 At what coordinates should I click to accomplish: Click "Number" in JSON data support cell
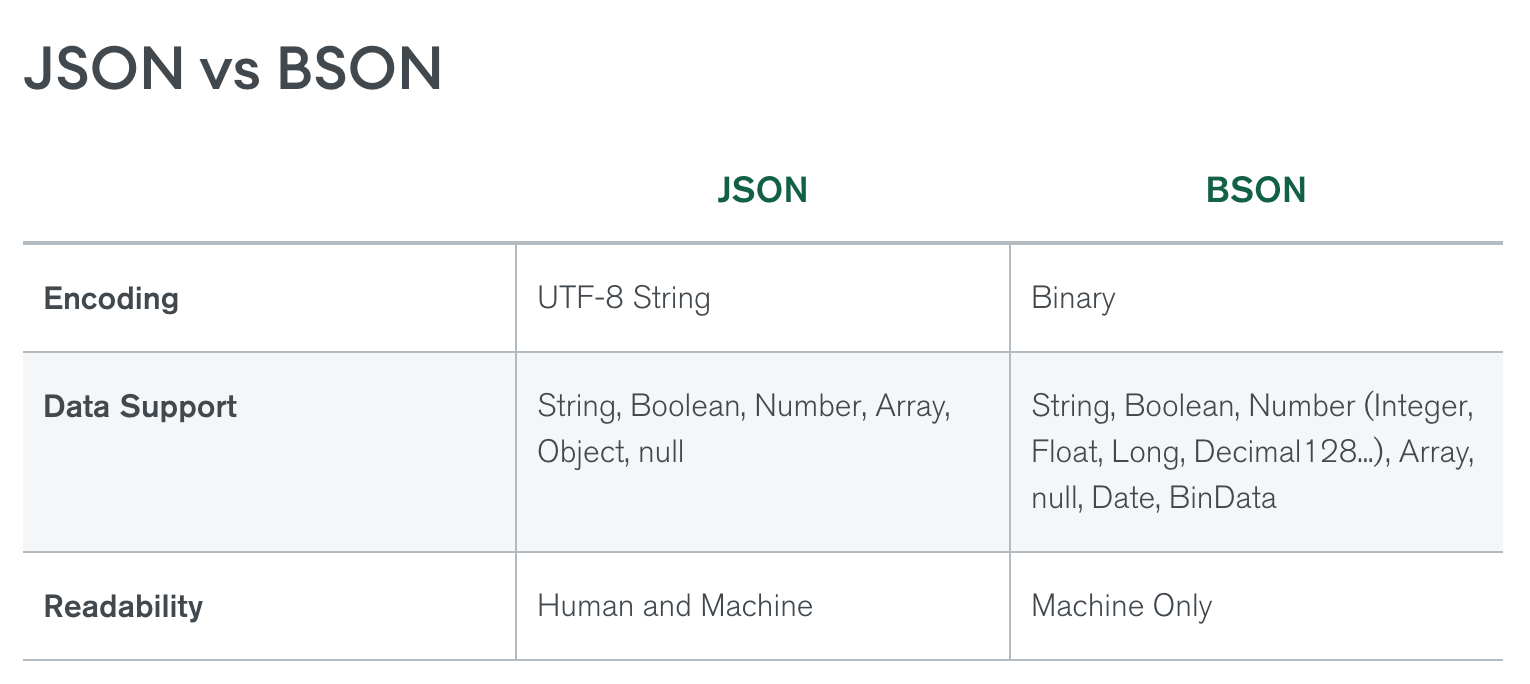point(808,407)
